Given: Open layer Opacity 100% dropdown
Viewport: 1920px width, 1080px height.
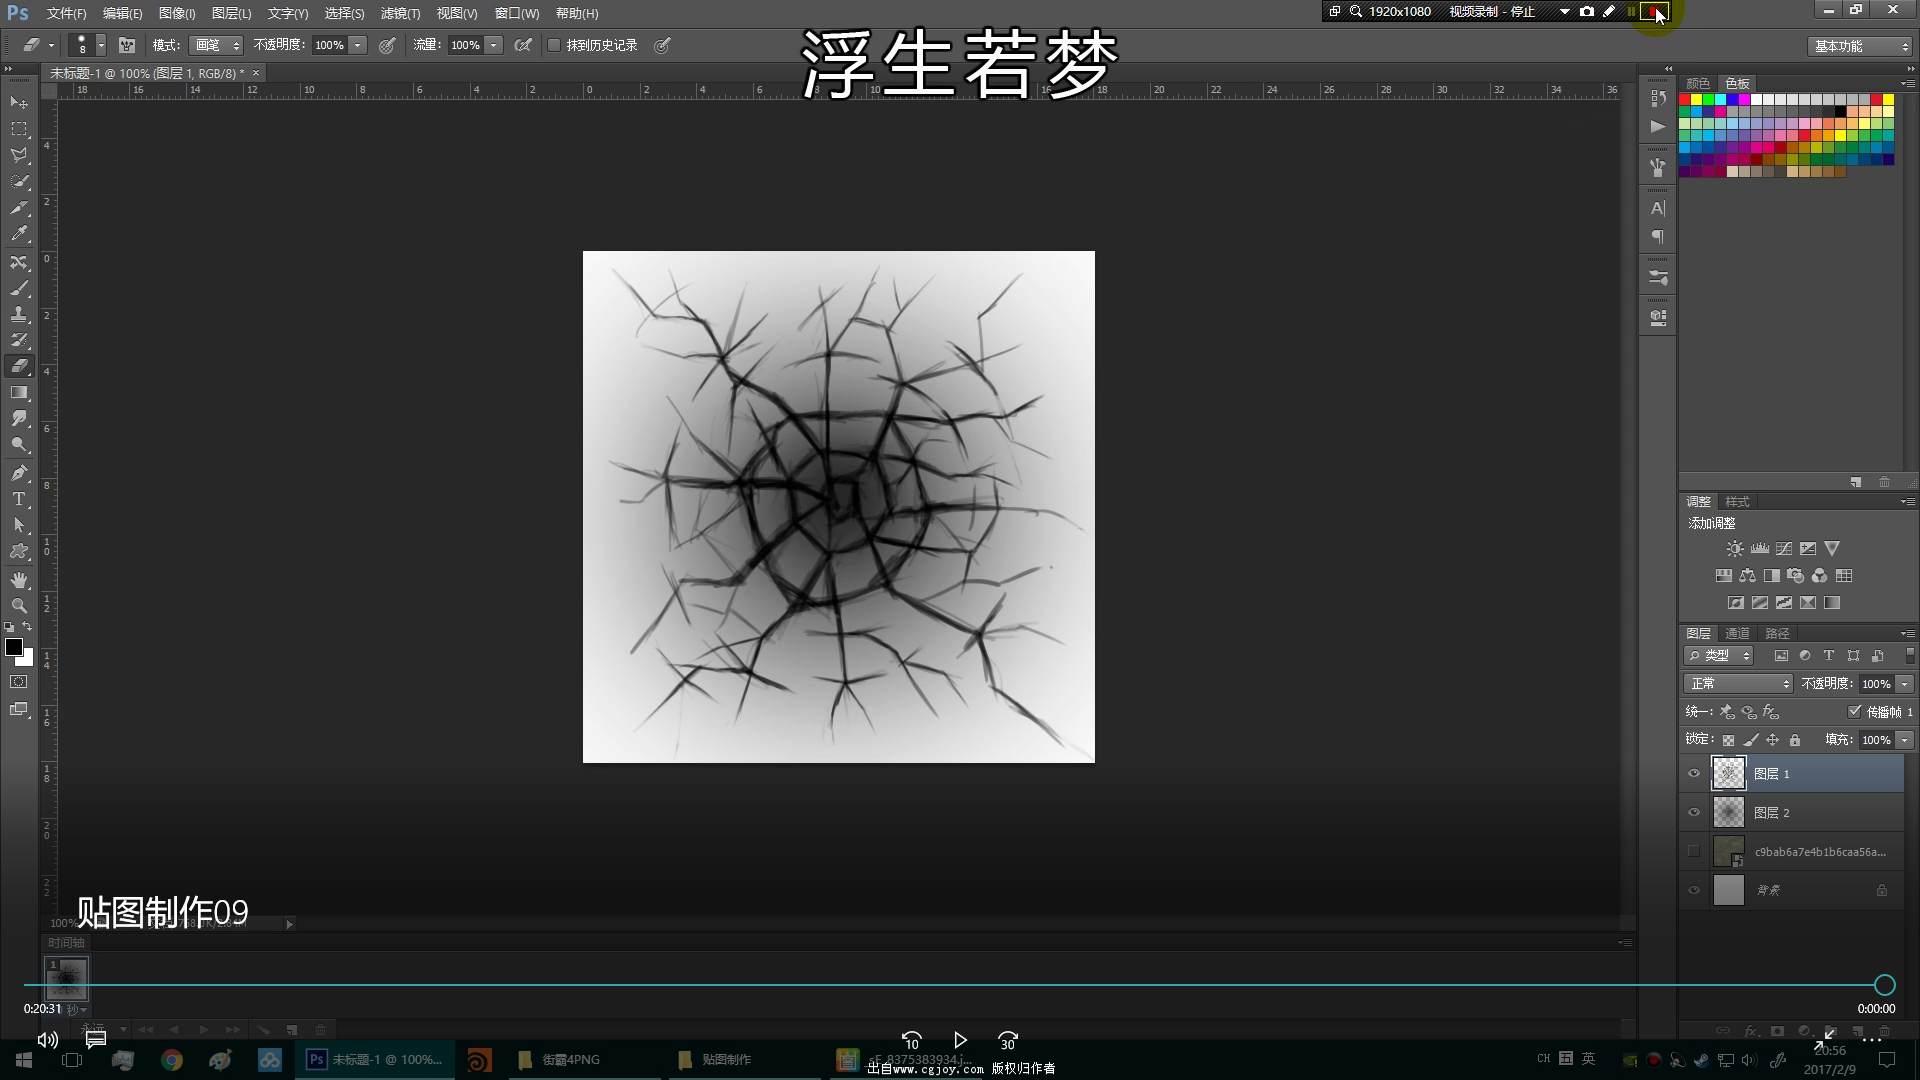Looking at the screenshot, I should 1905,684.
